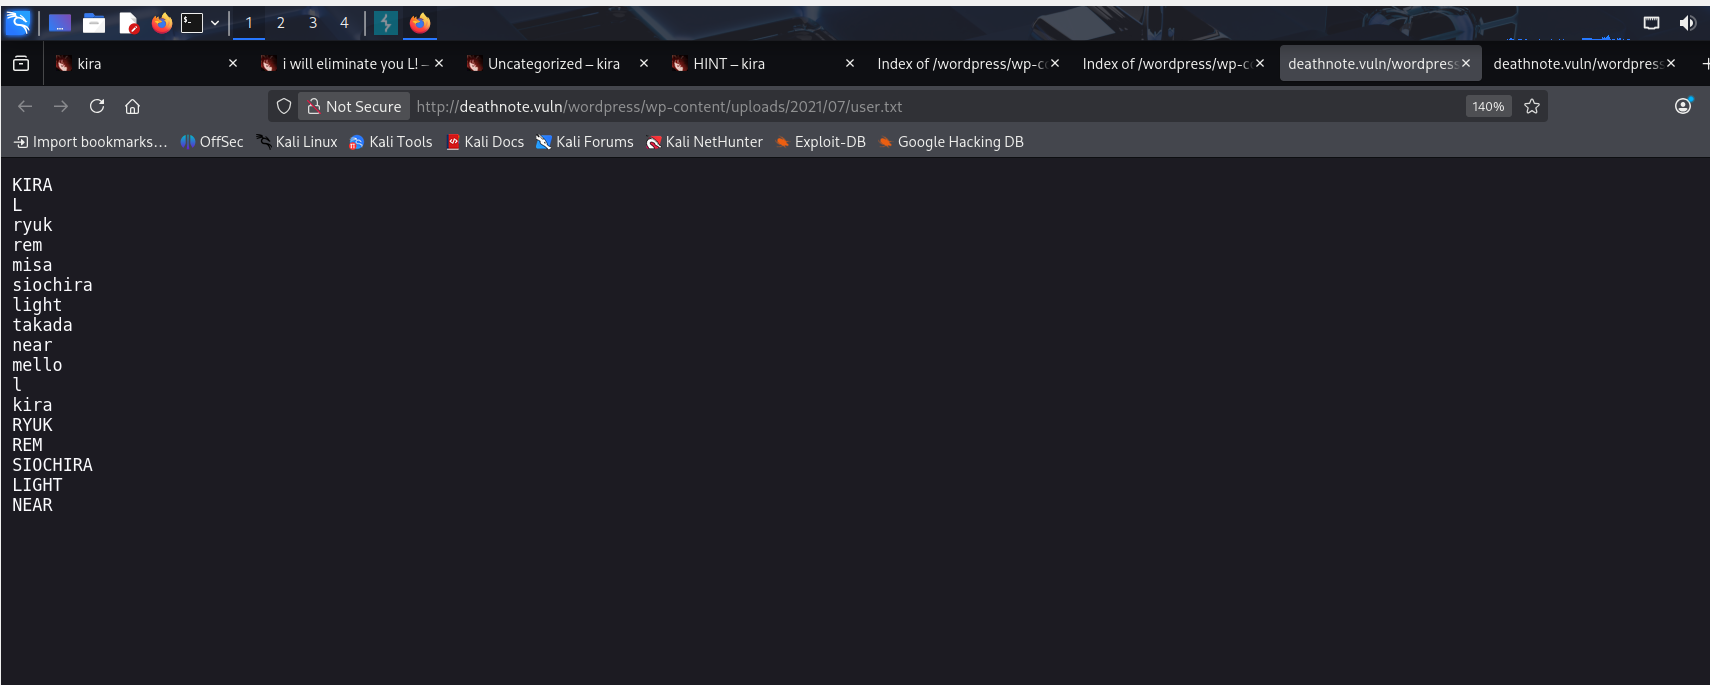Switch to the Uncategorized – kira tab
Viewport: 1710px width, 685px height.
553,64
